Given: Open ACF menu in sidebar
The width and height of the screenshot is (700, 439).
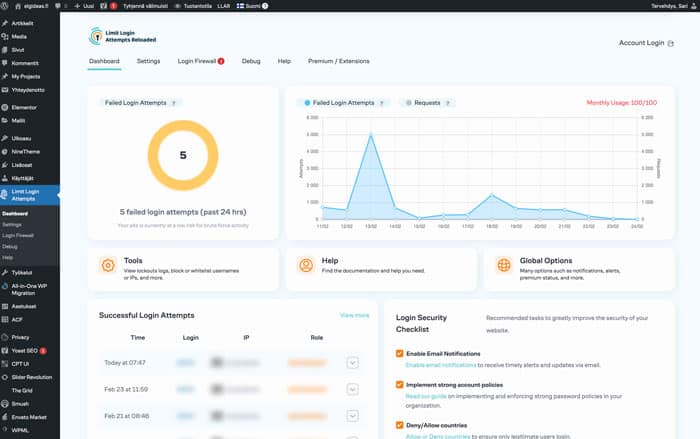Looking at the screenshot, I should 17,320.
